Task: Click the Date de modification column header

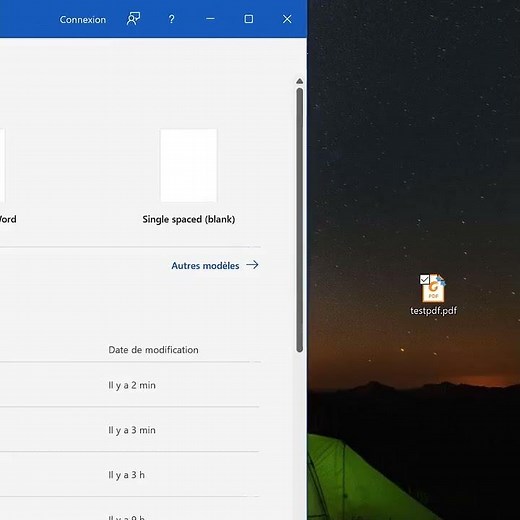Action: 153,350
